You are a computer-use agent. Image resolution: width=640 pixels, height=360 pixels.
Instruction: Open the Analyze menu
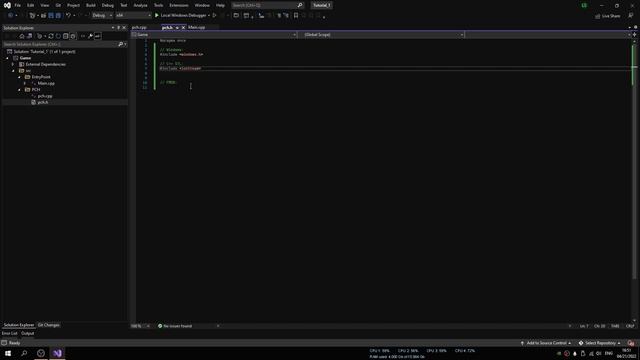tap(140, 5)
